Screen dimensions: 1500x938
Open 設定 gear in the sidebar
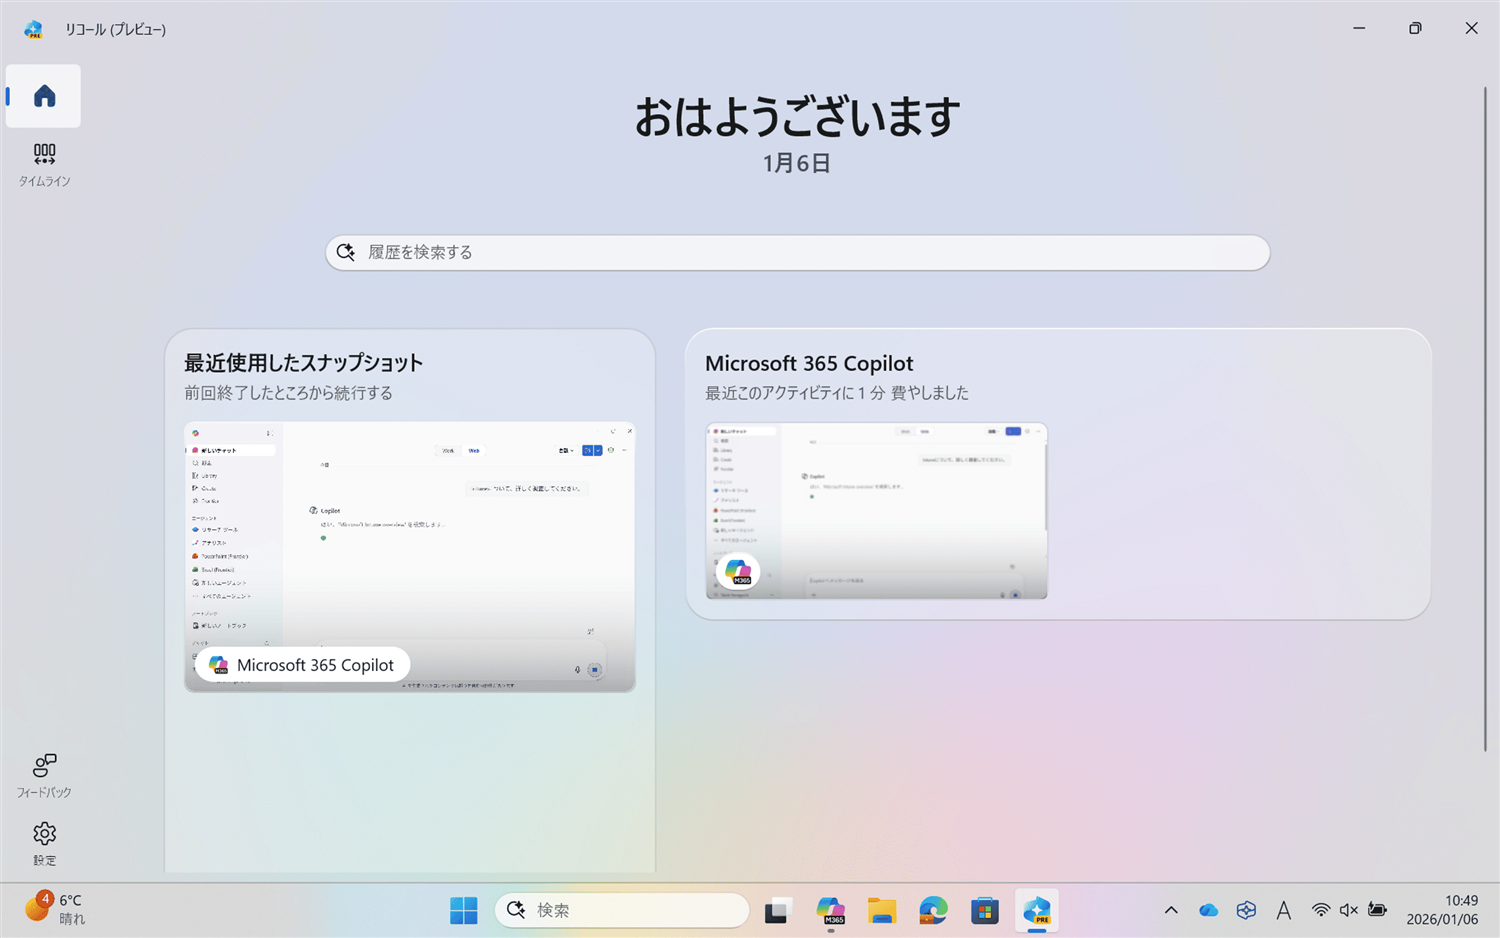pos(44,843)
